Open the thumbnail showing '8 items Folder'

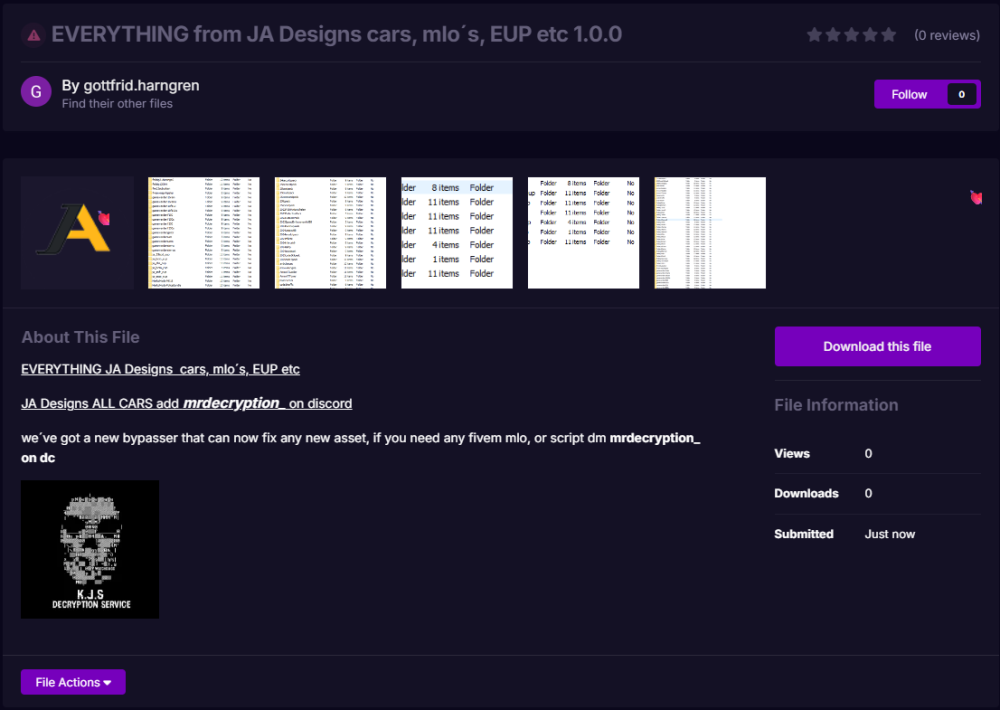click(457, 233)
